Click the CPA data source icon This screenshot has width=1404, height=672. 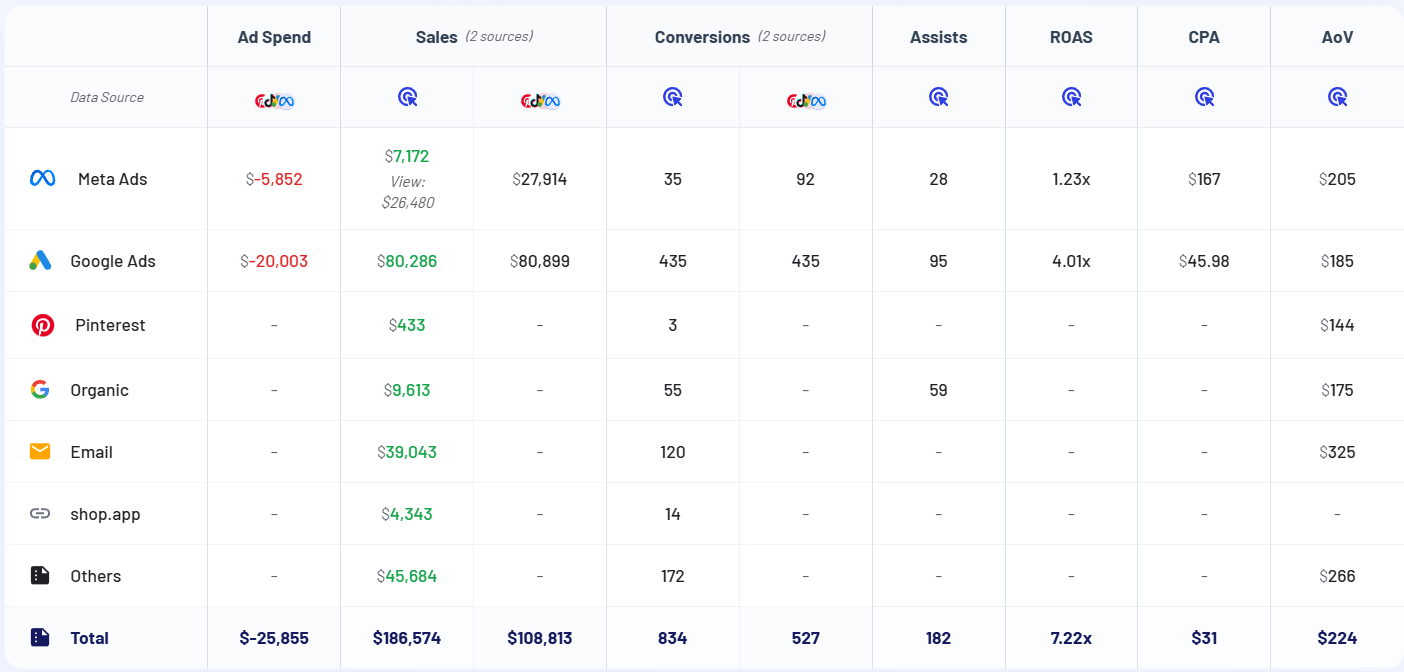(x=1204, y=97)
